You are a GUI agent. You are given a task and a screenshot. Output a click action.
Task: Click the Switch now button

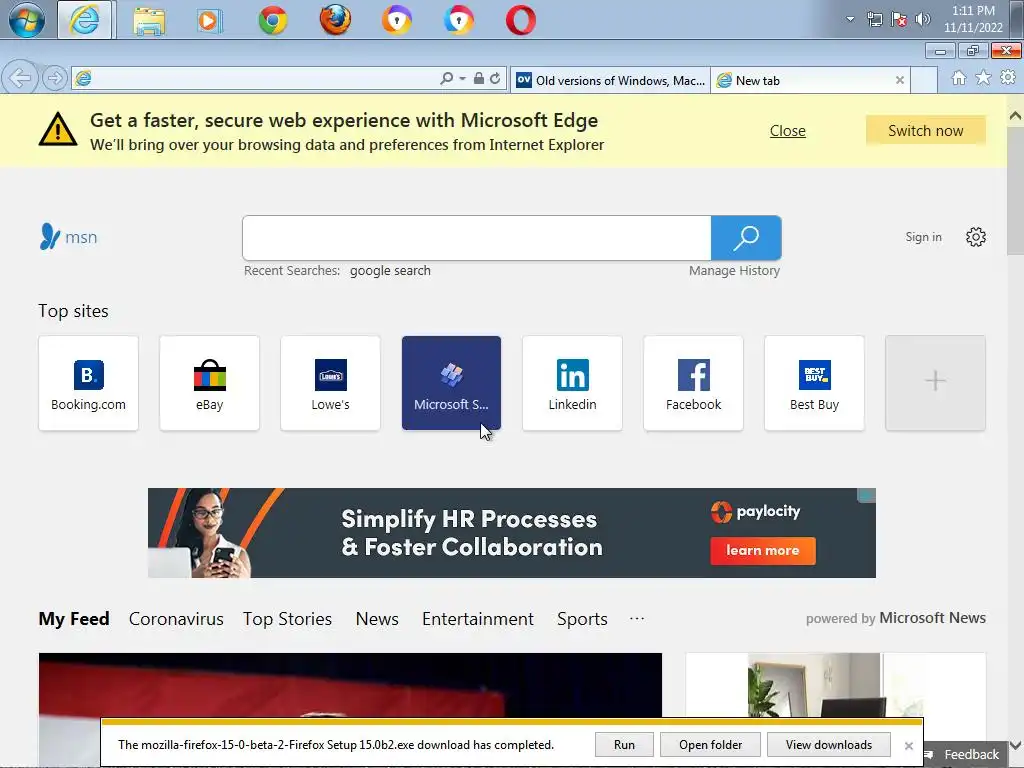click(x=925, y=131)
